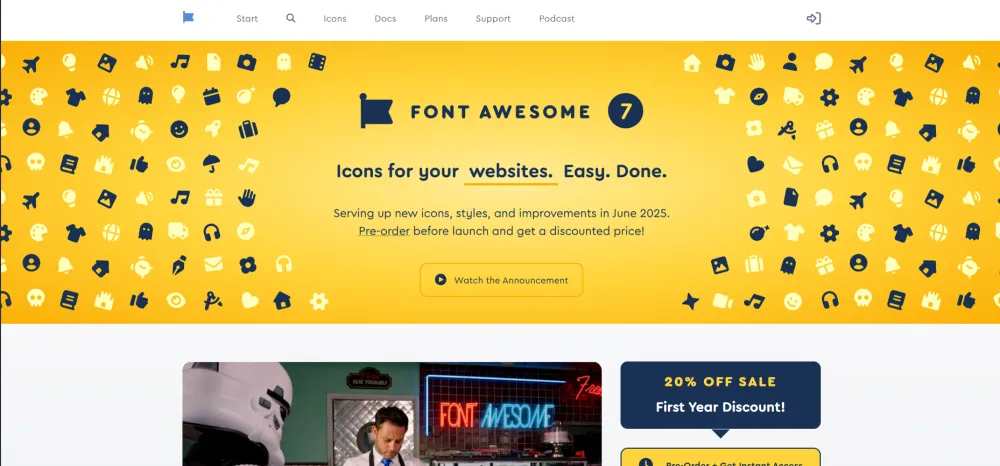
Task: Click the Watch the Announcement button
Action: pyautogui.click(x=501, y=280)
